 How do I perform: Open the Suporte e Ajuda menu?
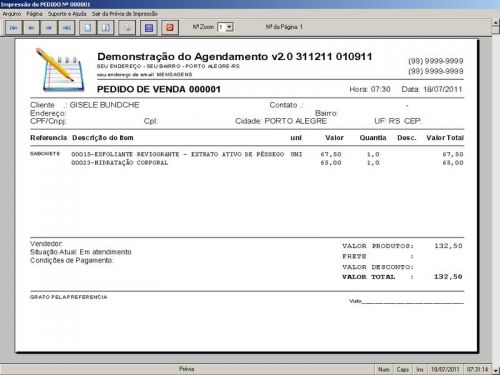point(67,14)
